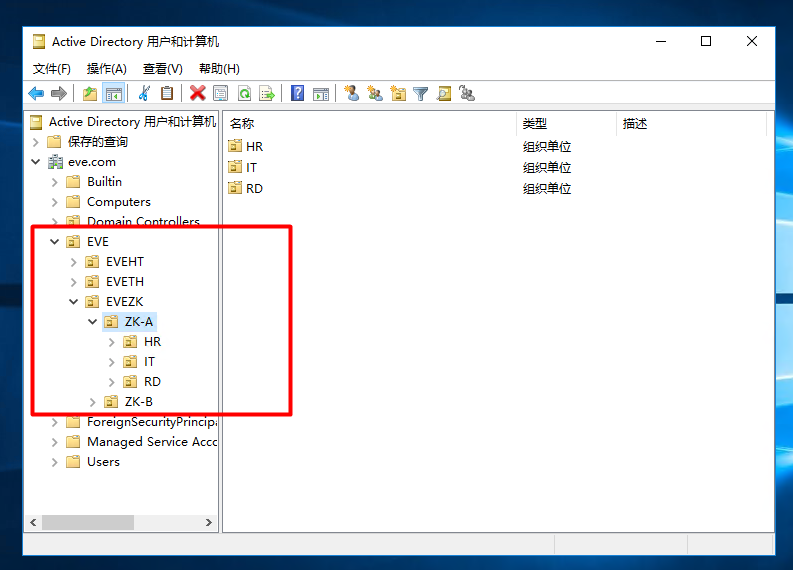Collapse the EVE organizational unit
This screenshot has height=570, width=793.
pyautogui.click(x=55, y=242)
